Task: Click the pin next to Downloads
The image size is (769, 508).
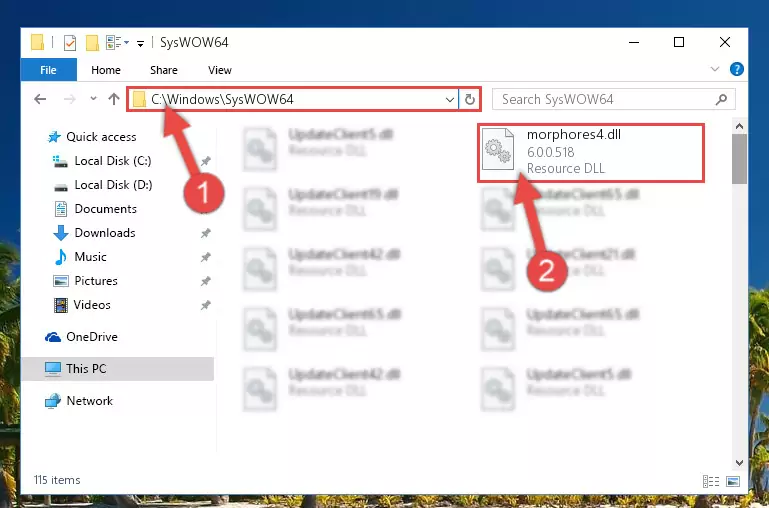Action: click(205, 233)
